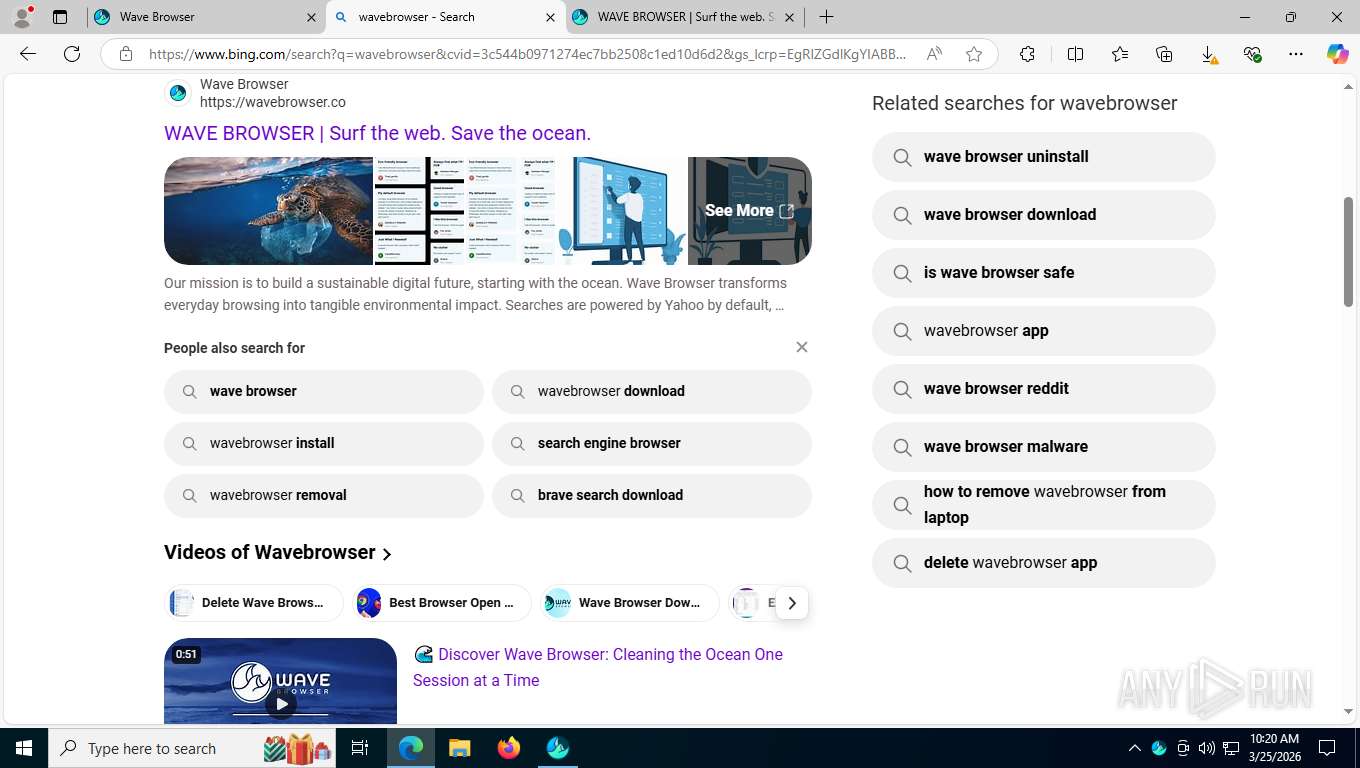Filter videos by Delete Wave Browser chip
1360x768 pixels.
(254, 603)
